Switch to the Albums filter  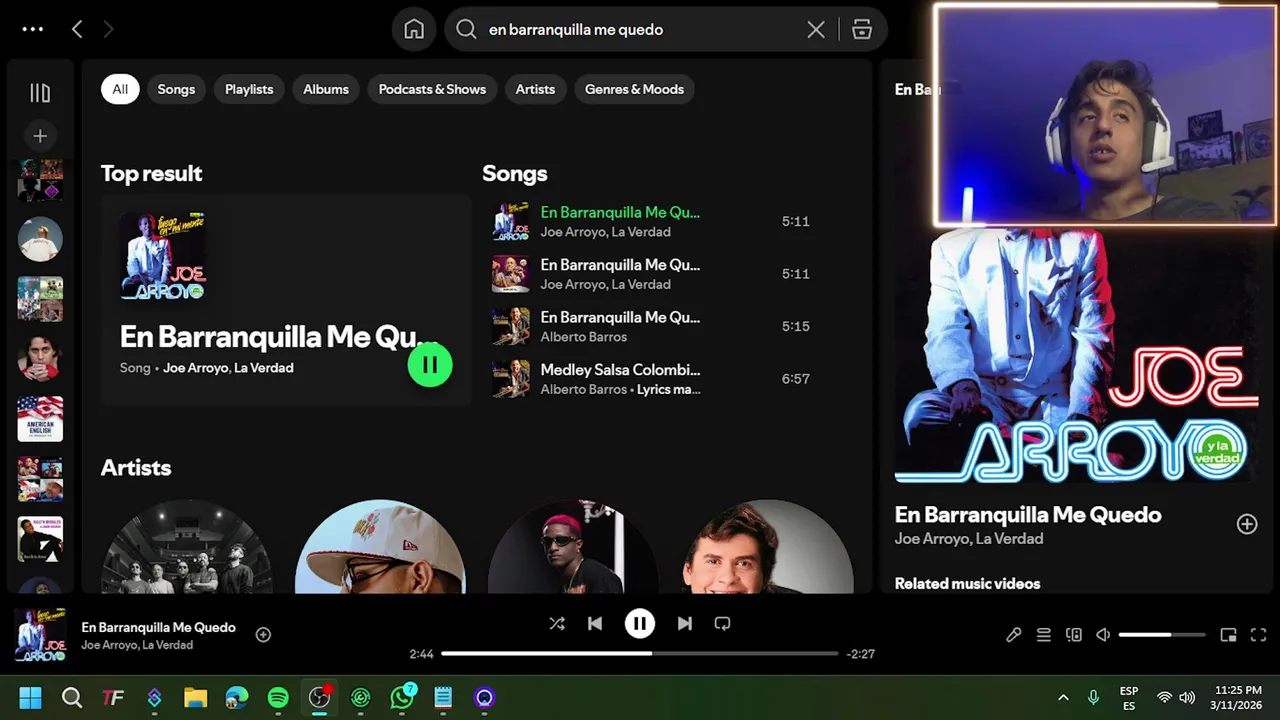pyautogui.click(x=326, y=89)
